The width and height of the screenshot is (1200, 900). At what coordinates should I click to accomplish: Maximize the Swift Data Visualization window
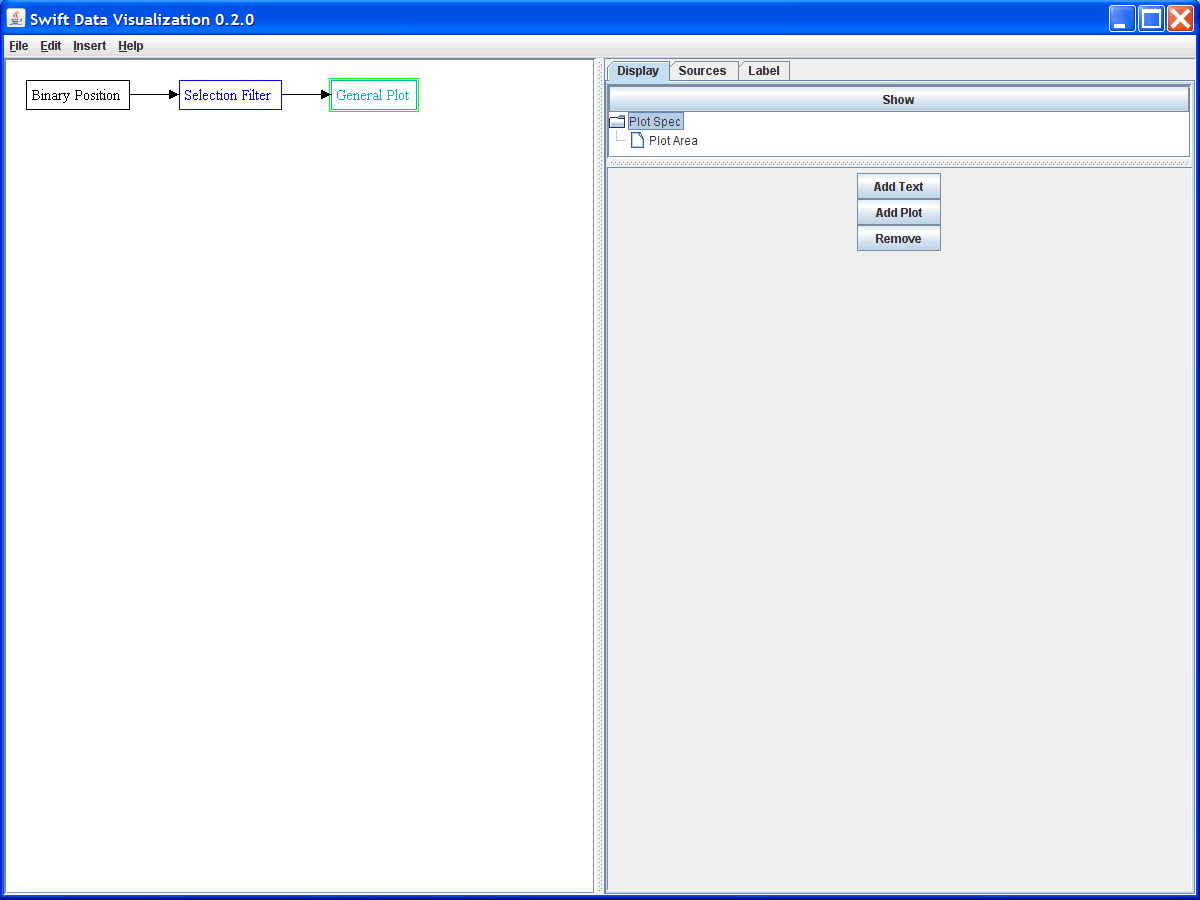(1151, 18)
